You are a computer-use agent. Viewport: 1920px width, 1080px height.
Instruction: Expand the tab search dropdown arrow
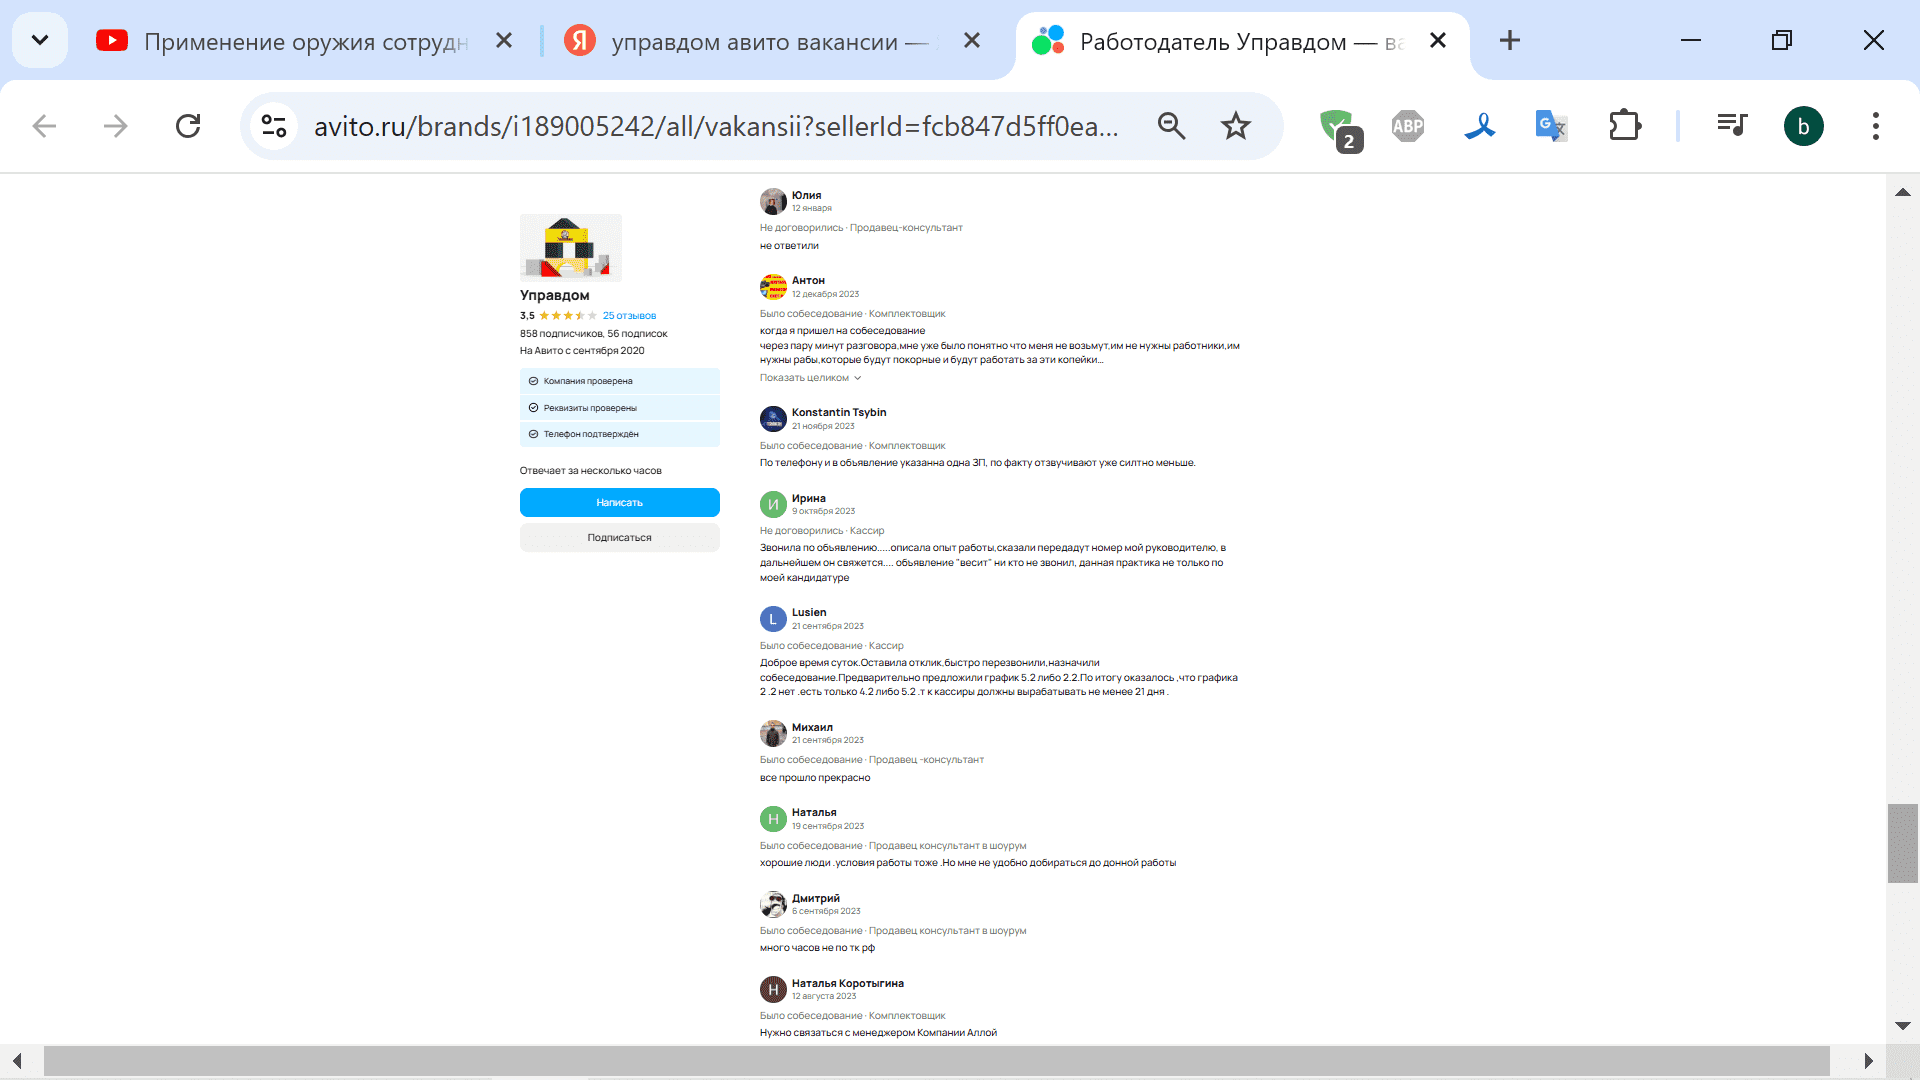pyautogui.click(x=40, y=41)
